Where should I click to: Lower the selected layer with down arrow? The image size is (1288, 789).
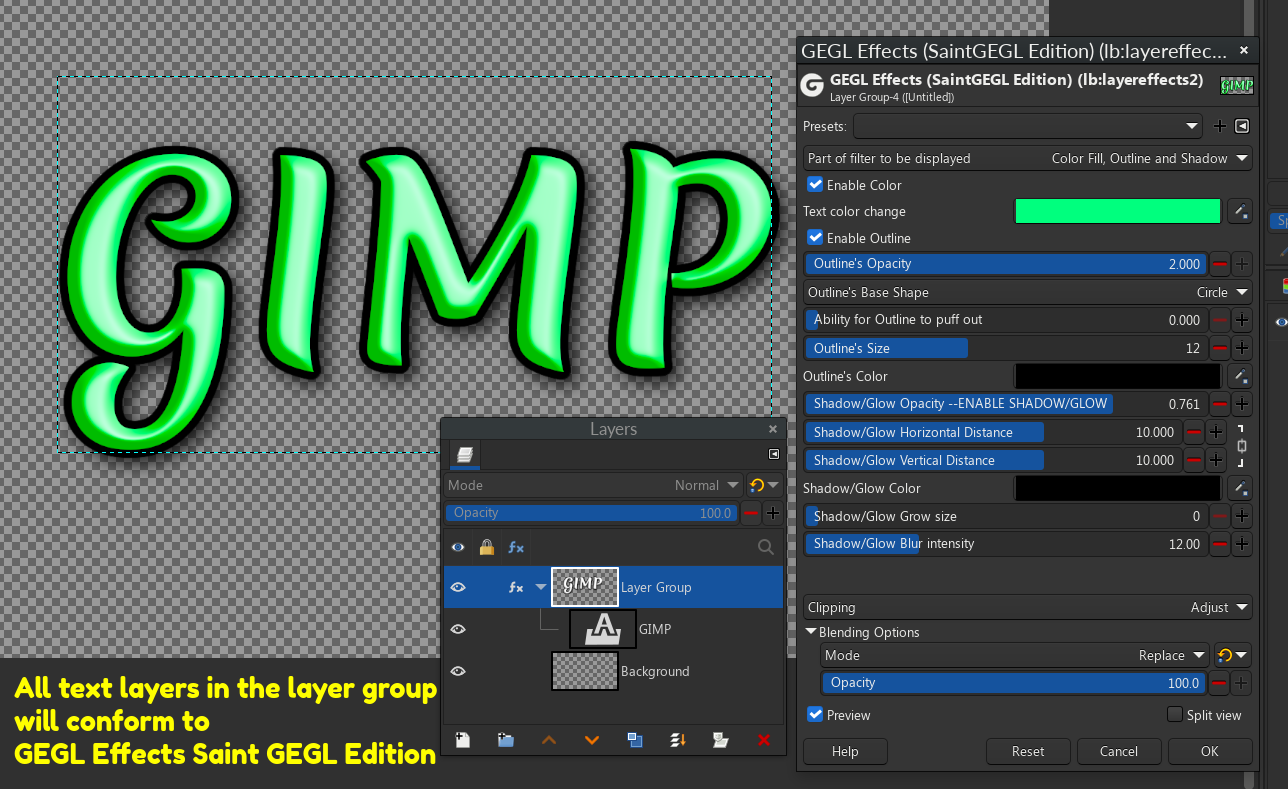pos(591,740)
